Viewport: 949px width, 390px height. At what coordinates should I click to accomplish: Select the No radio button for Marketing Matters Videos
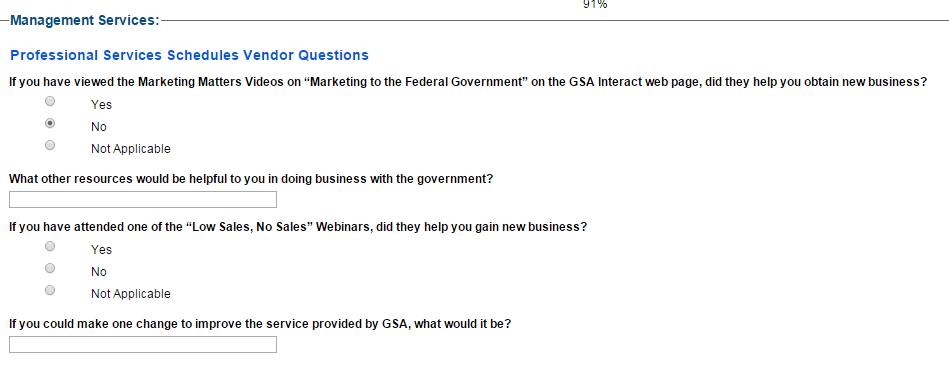[50, 123]
